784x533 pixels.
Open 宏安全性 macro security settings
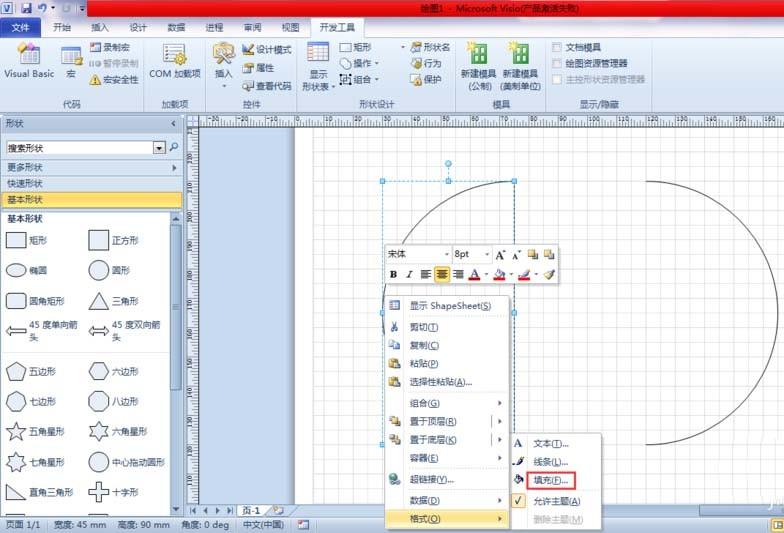click(114, 80)
